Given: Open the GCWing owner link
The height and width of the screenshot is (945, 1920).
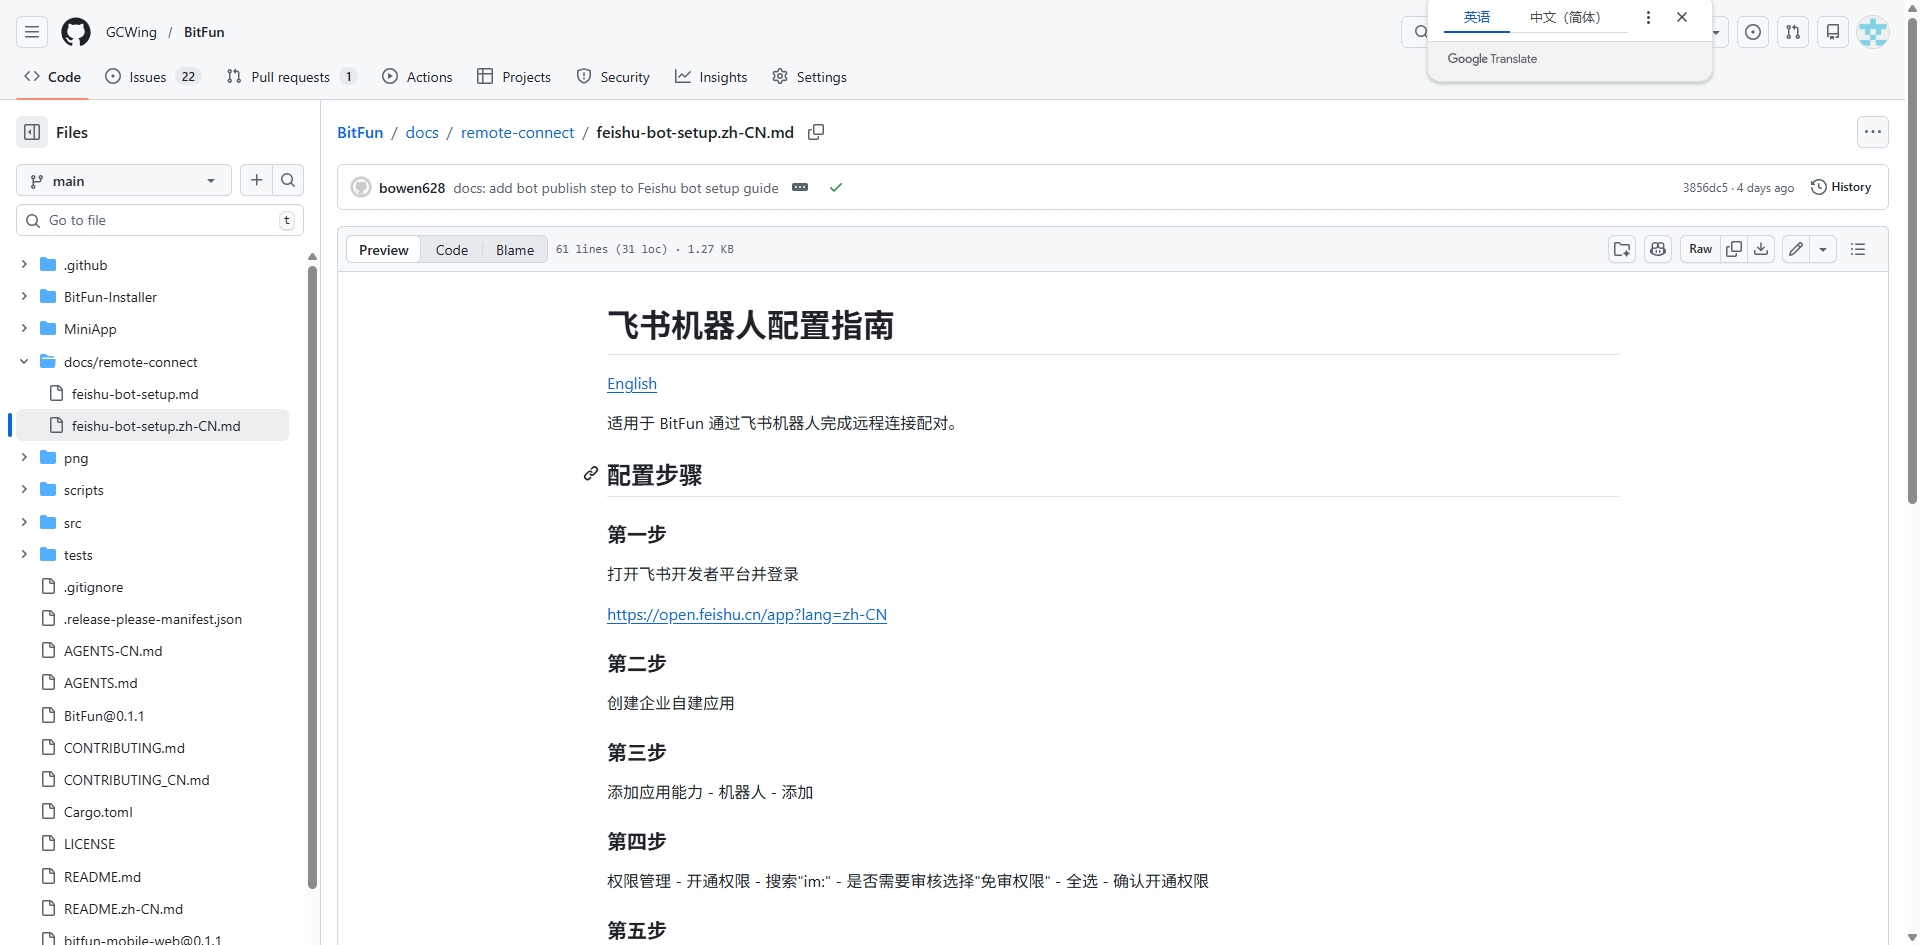Looking at the screenshot, I should 131,32.
